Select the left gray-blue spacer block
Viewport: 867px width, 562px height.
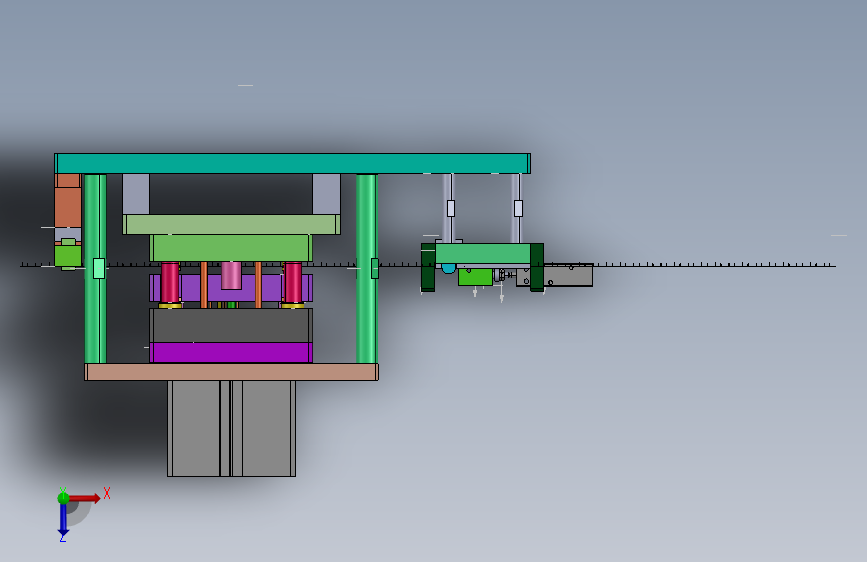tap(136, 194)
